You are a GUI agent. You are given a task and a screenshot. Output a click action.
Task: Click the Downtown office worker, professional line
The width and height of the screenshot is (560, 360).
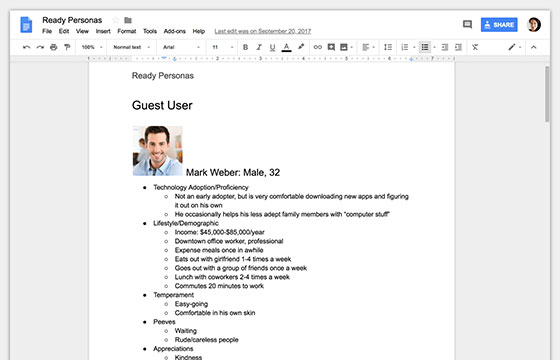pos(229,241)
